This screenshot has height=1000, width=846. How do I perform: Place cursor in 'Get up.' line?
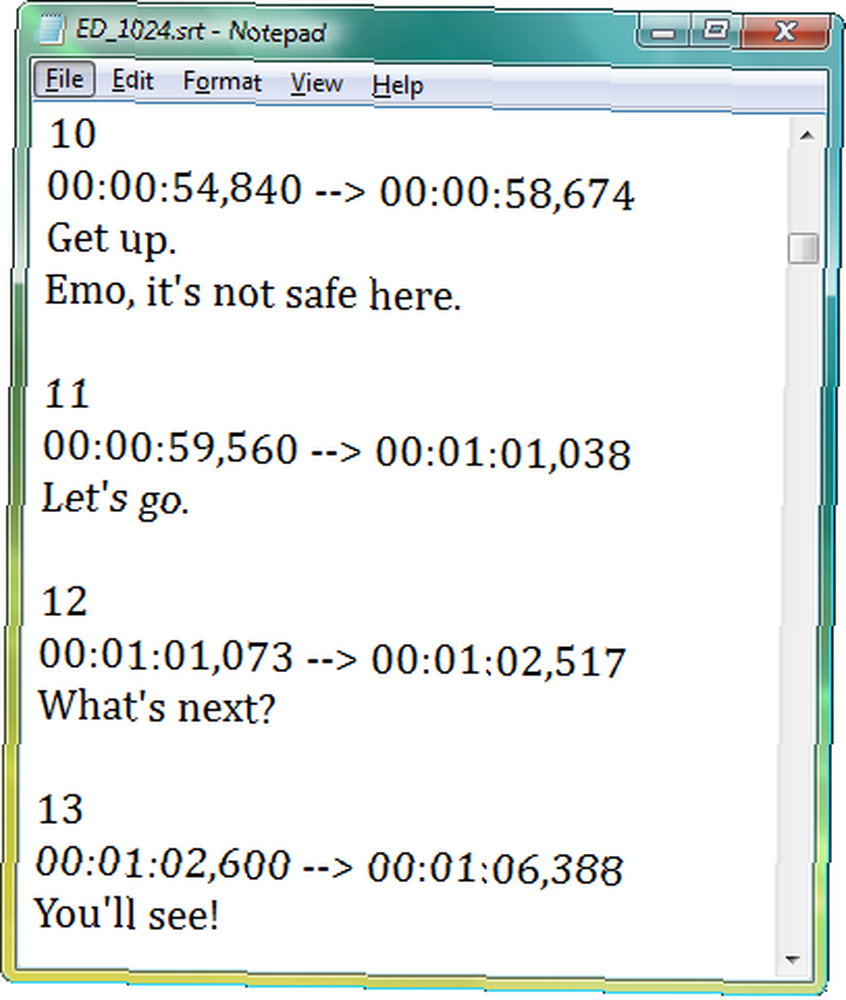click(112, 240)
